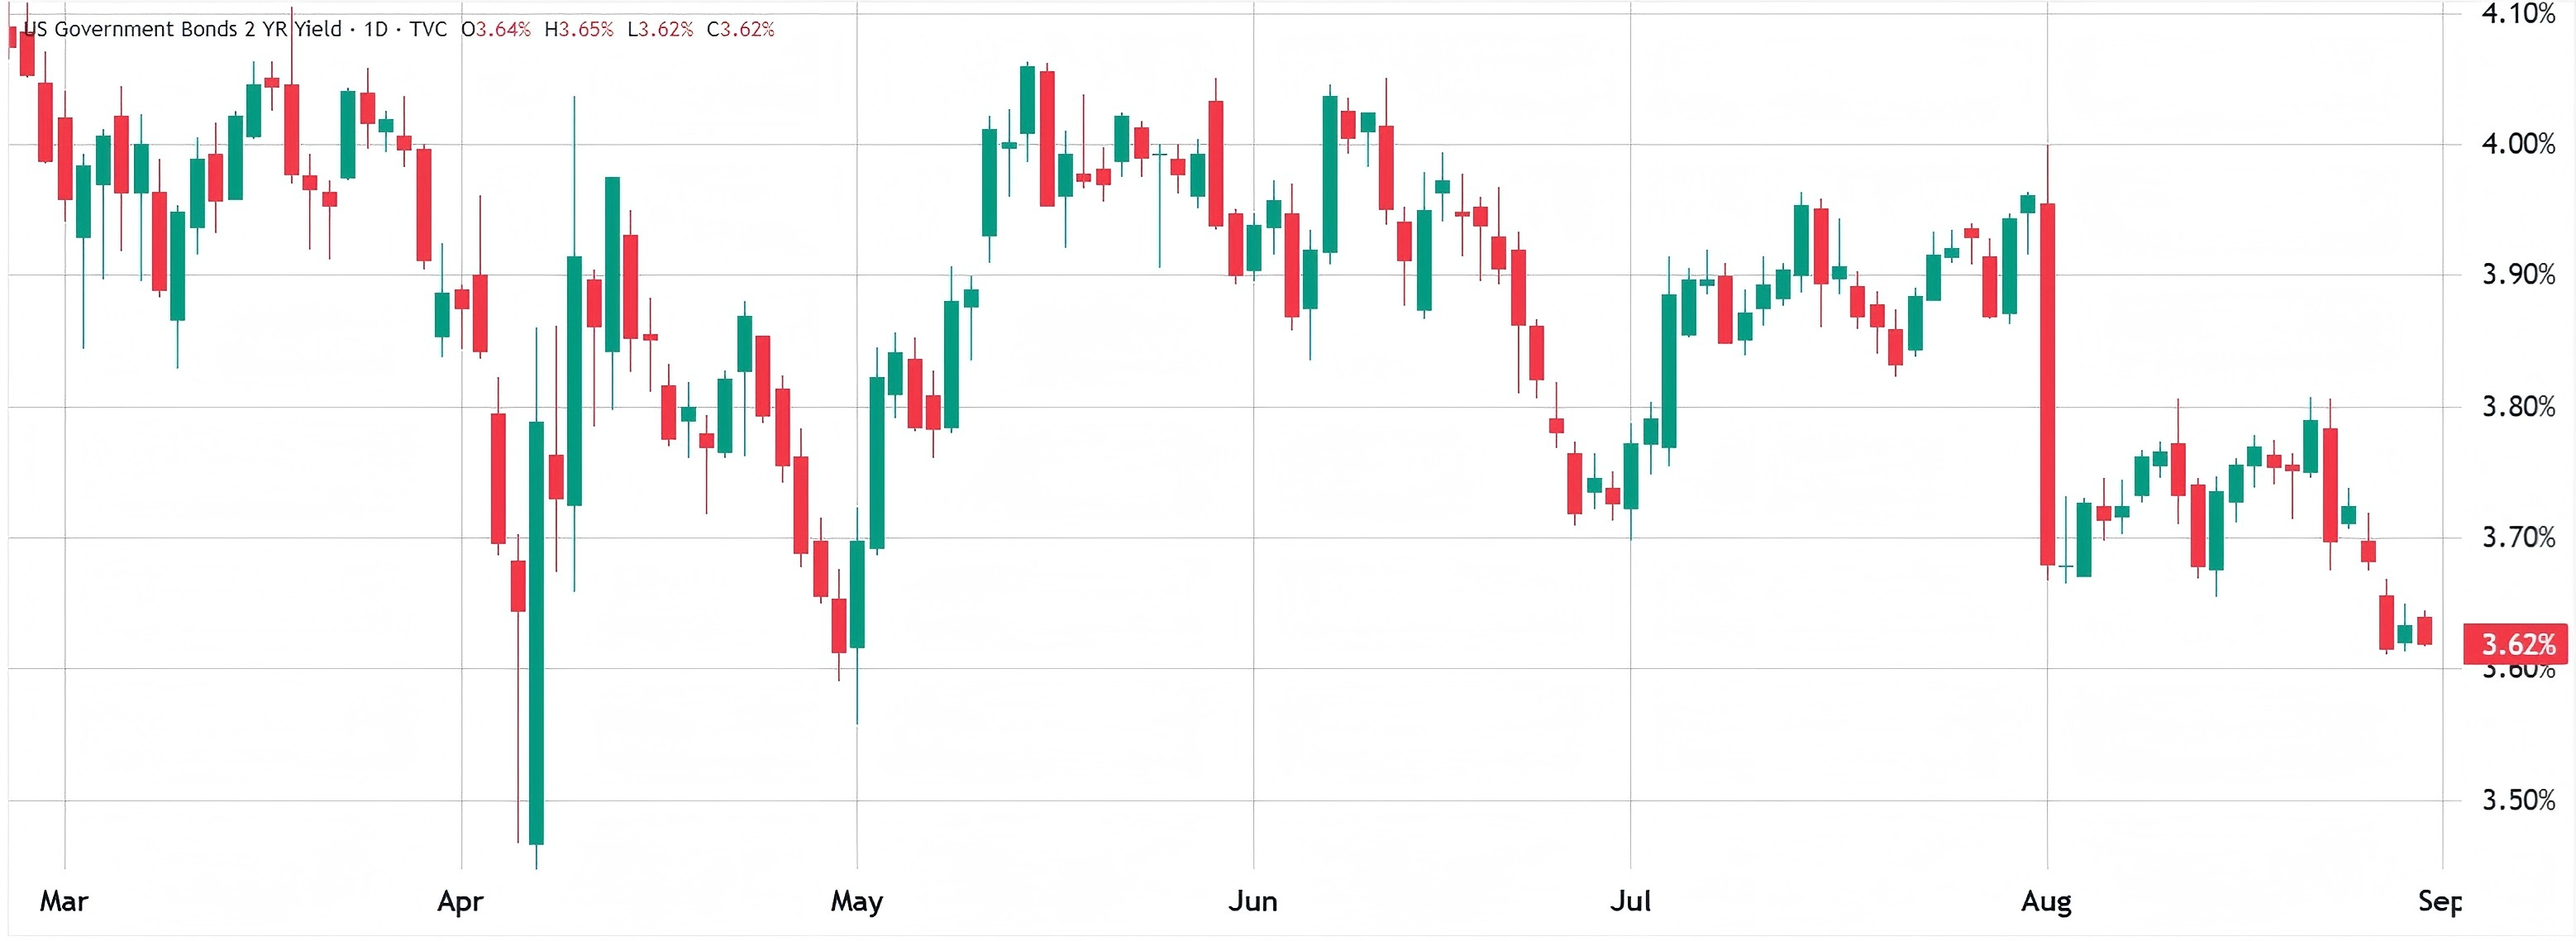Click the 1D interval label in legend

pyautogui.click(x=375, y=29)
